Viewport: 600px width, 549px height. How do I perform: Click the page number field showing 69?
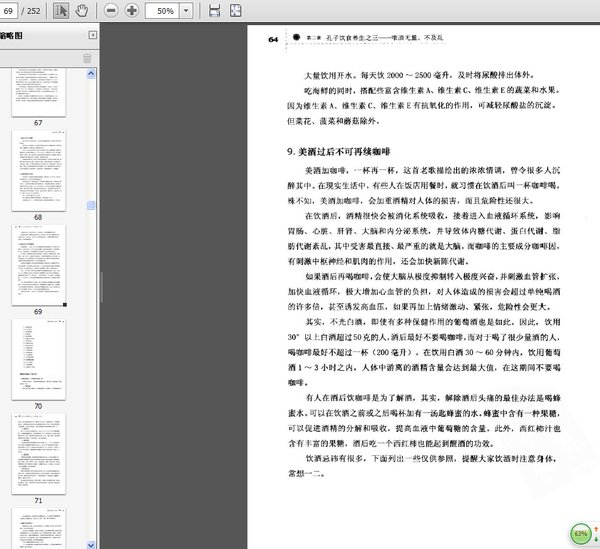click(8, 11)
